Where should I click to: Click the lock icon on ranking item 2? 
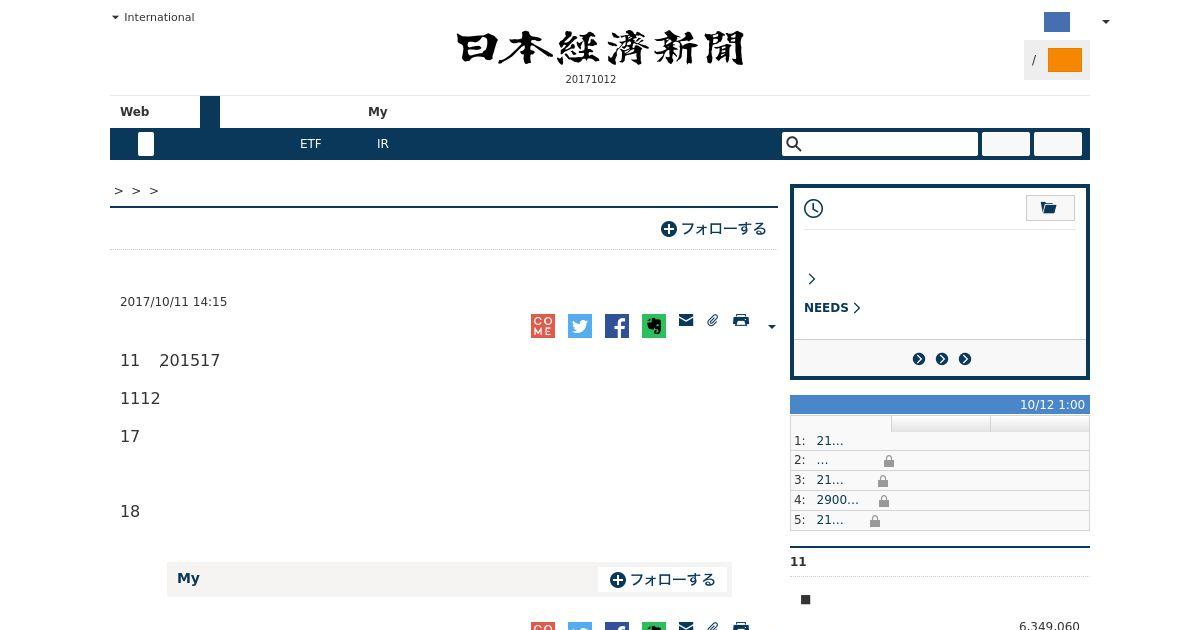pyautogui.click(x=889, y=461)
